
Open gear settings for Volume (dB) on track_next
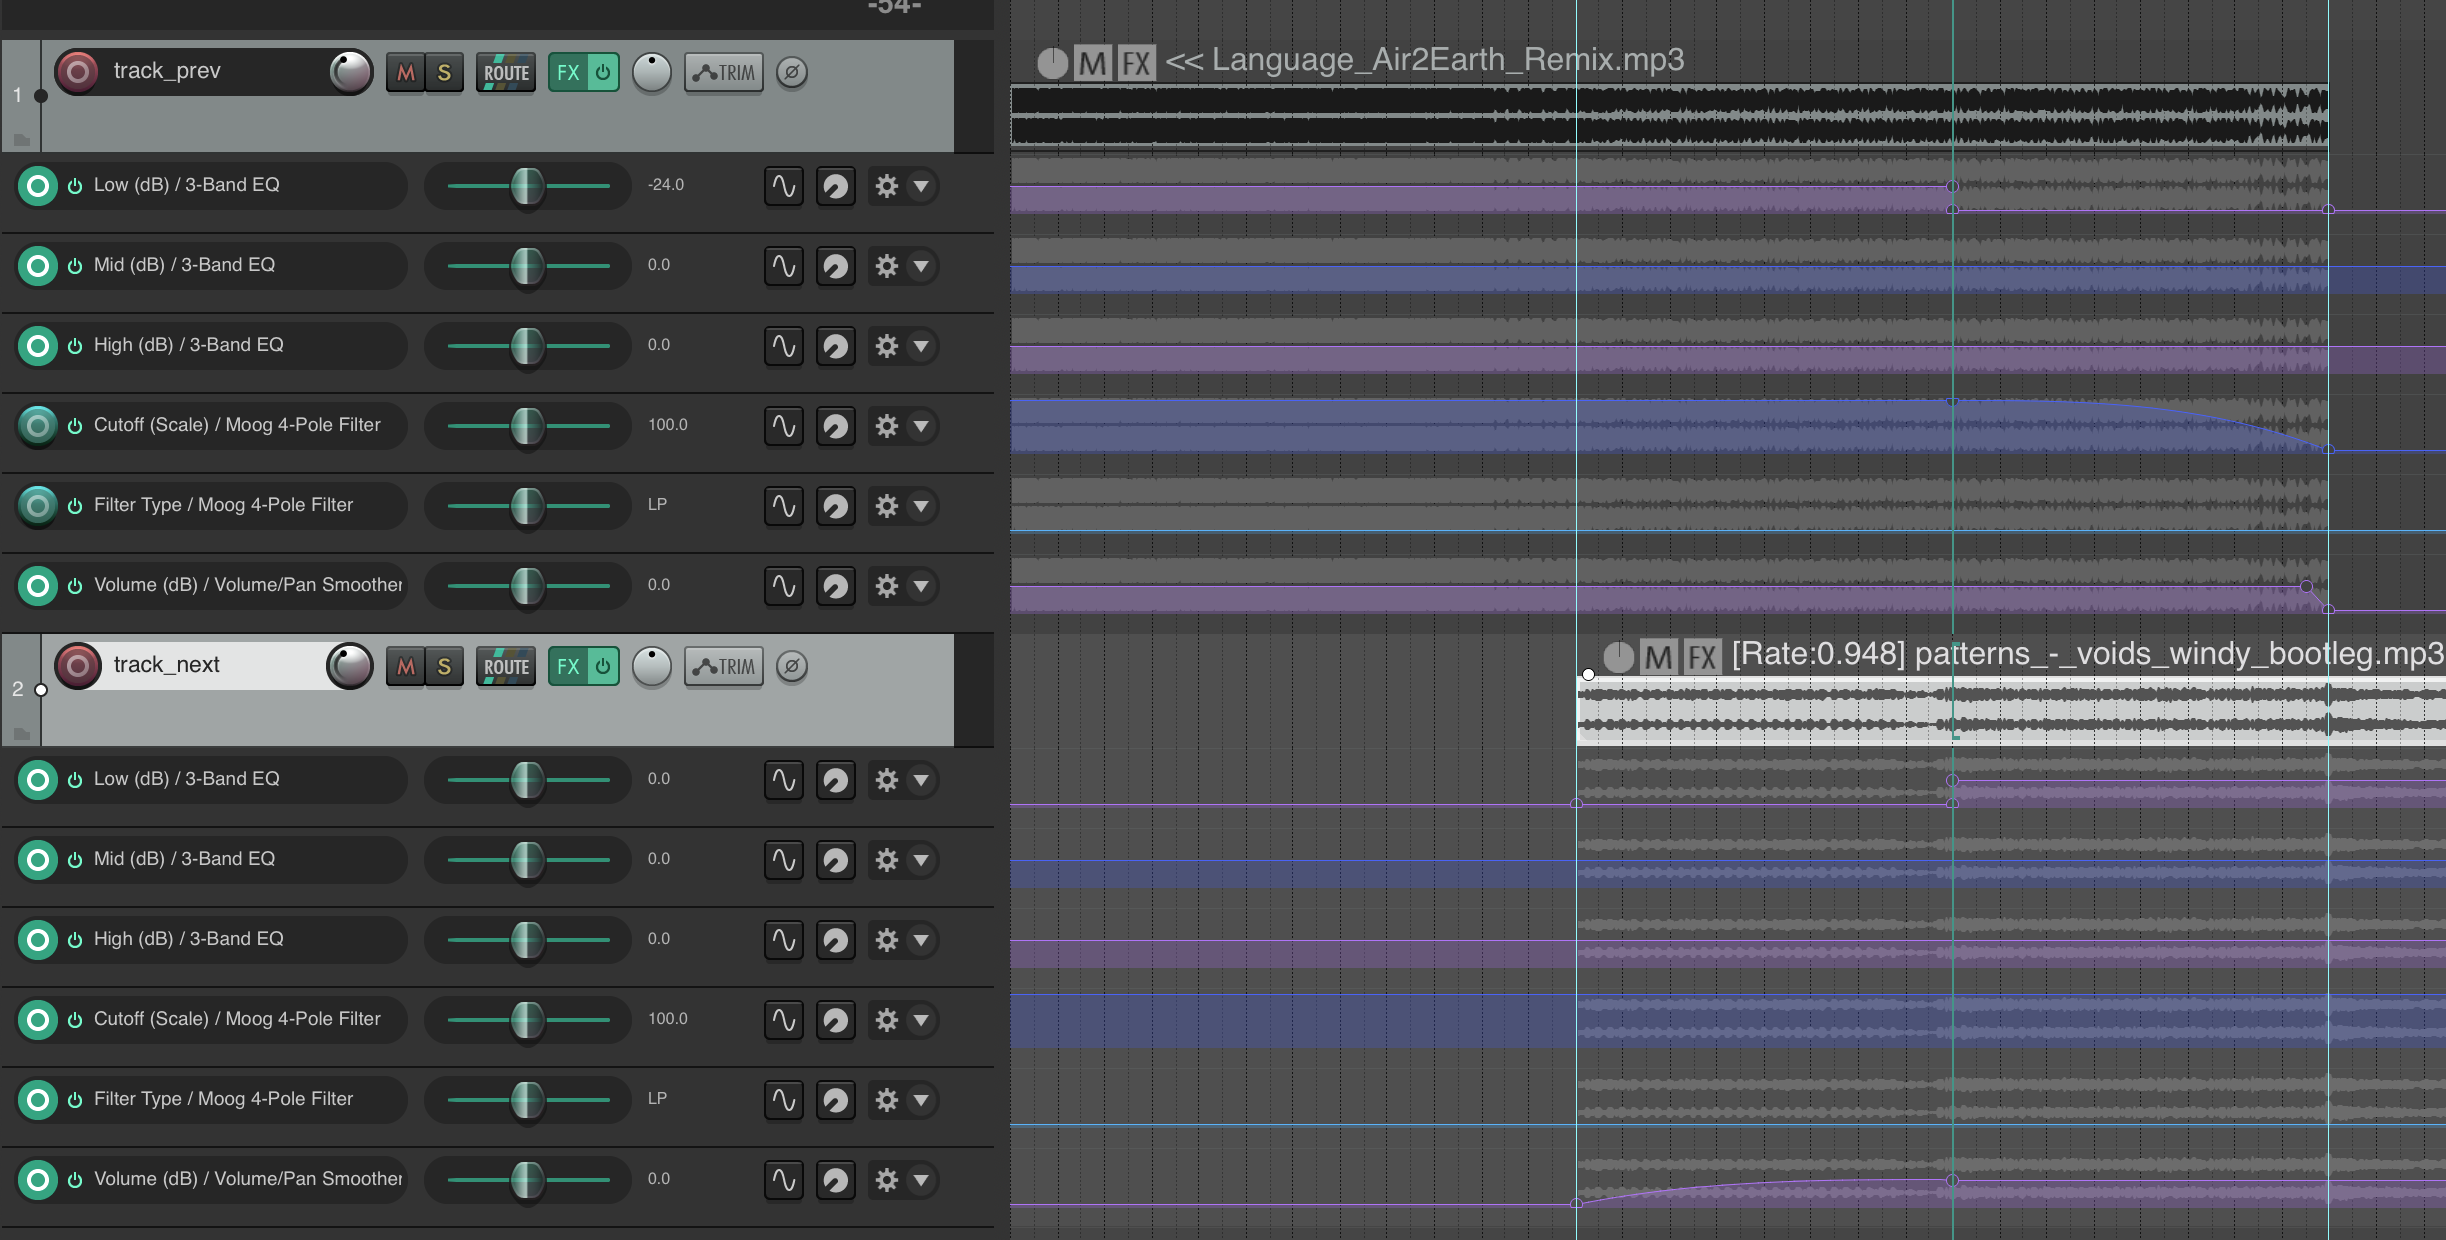point(886,1180)
